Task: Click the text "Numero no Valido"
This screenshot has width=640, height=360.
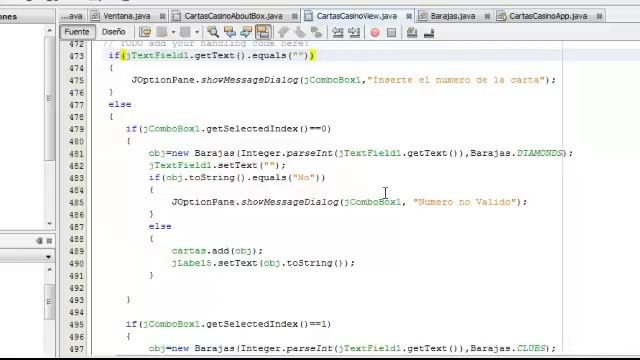Action: point(464,202)
